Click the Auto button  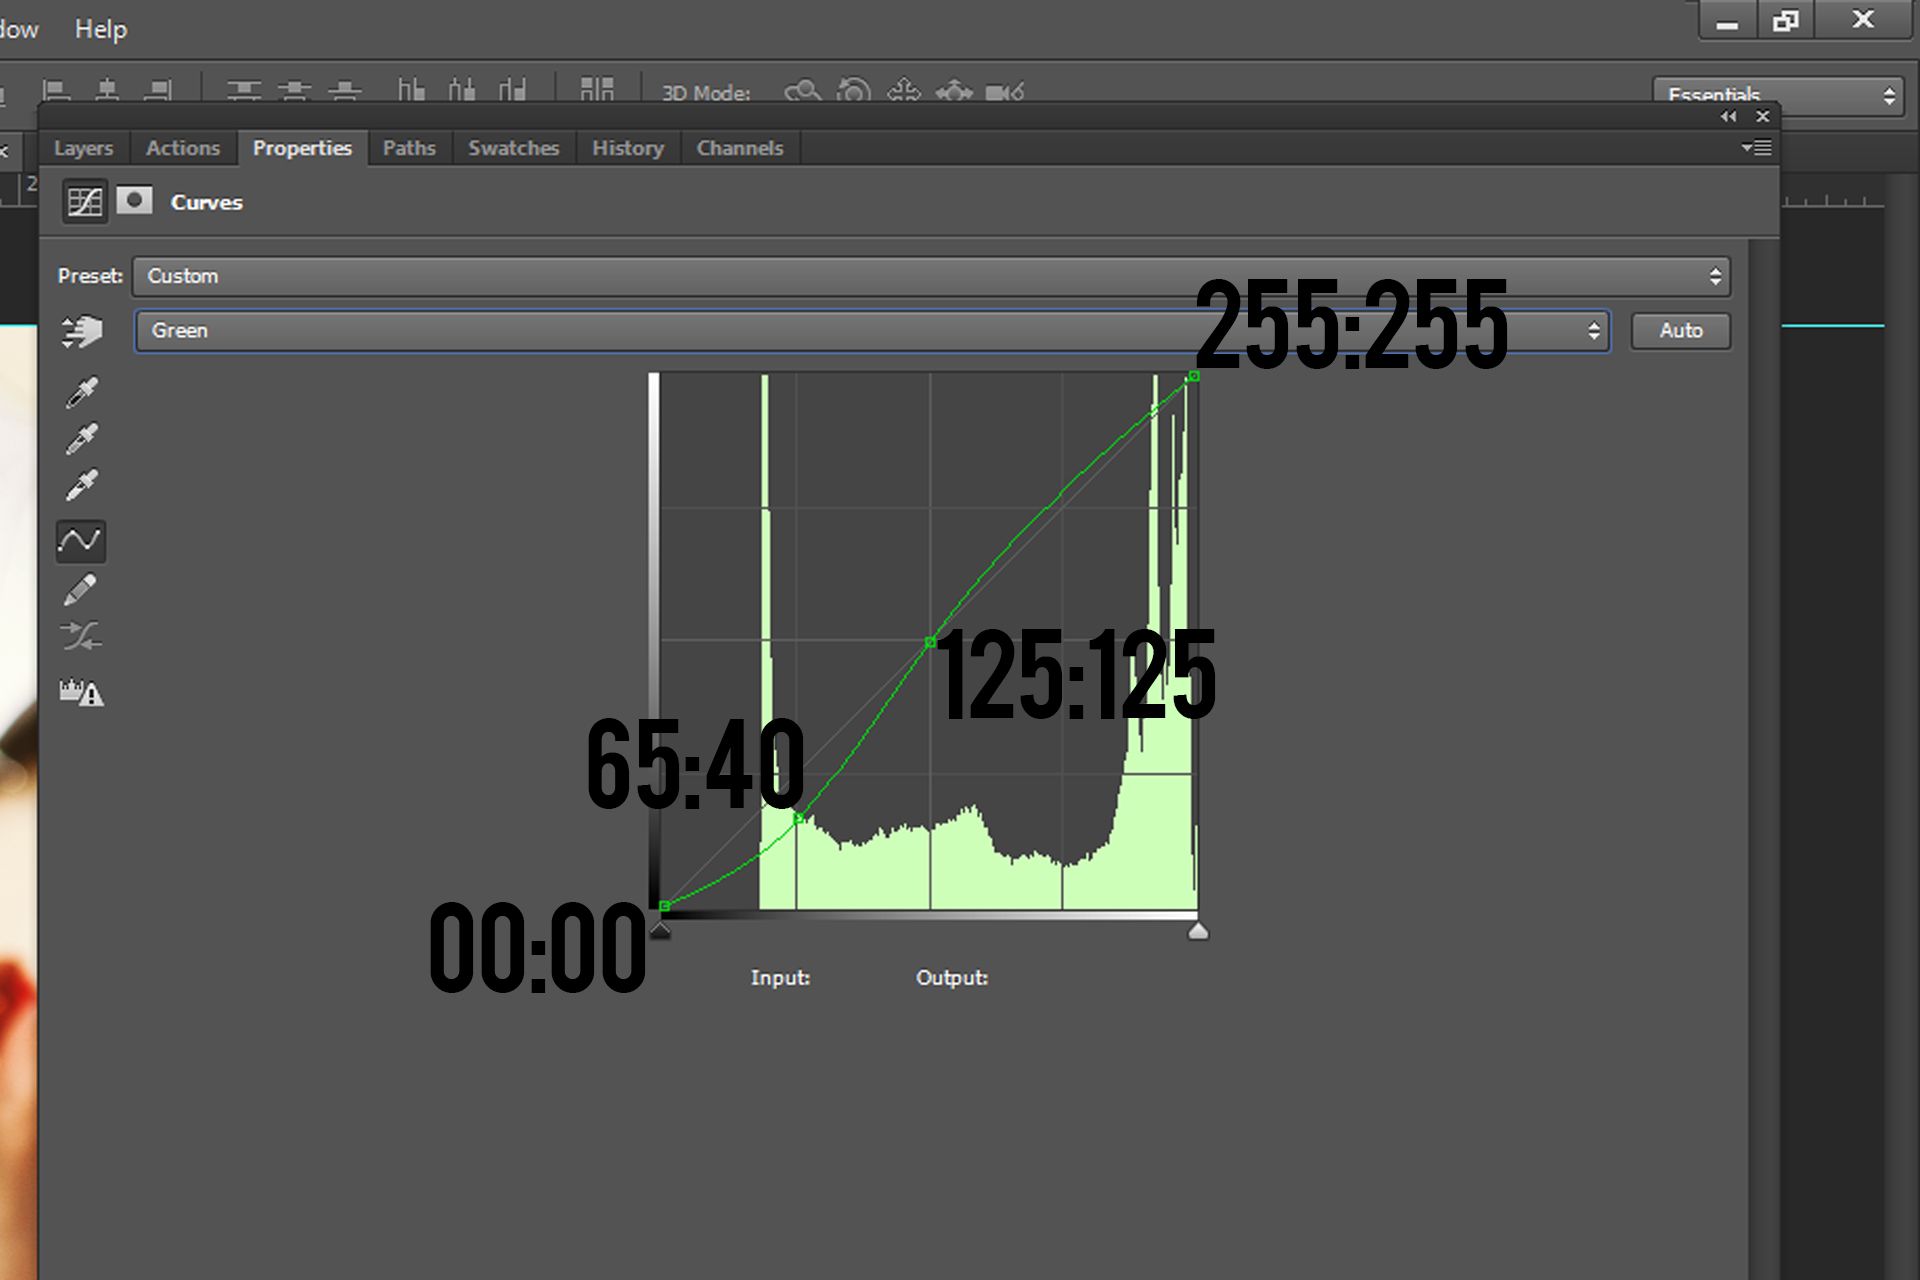click(x=1680, y=331)
